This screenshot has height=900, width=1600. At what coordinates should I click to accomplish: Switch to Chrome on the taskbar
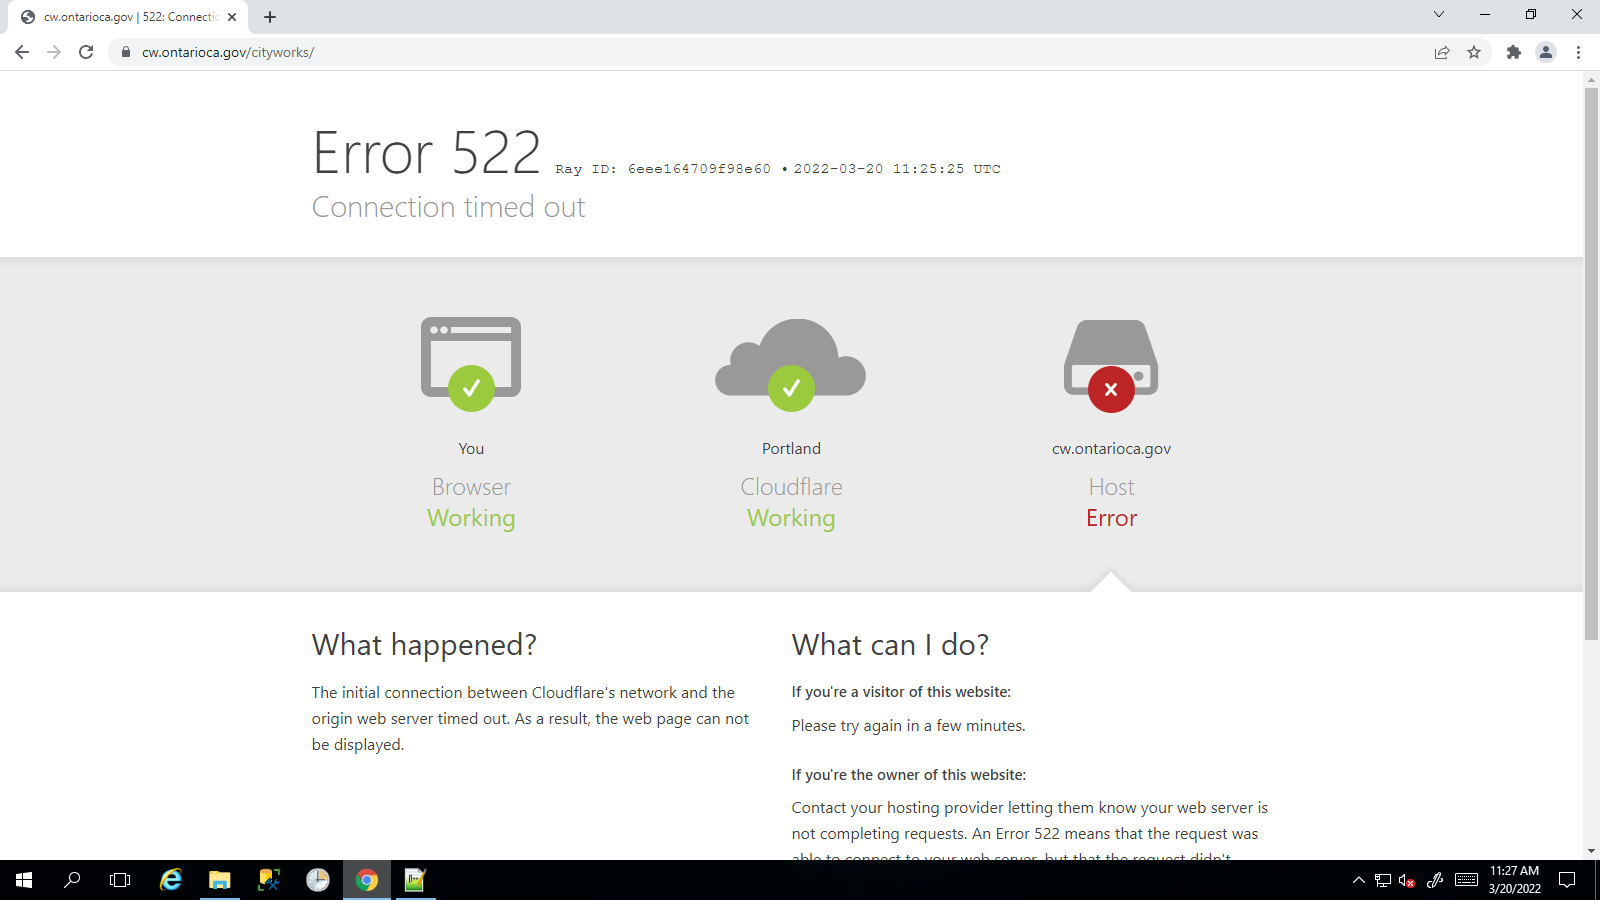click(367, 880)
